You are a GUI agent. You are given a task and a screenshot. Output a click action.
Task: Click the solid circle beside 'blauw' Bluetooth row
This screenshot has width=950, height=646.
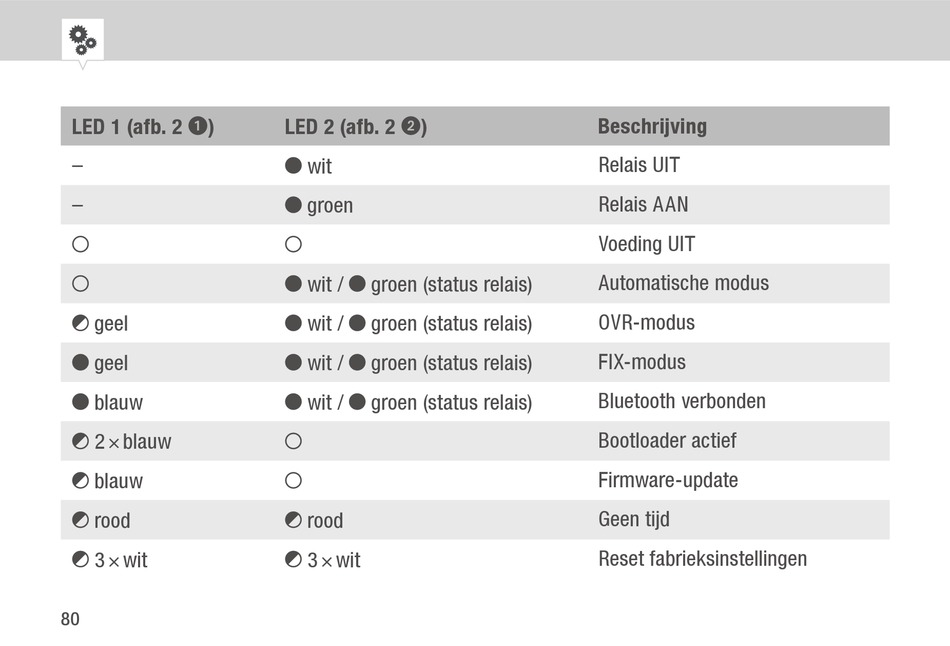(81, 402)
